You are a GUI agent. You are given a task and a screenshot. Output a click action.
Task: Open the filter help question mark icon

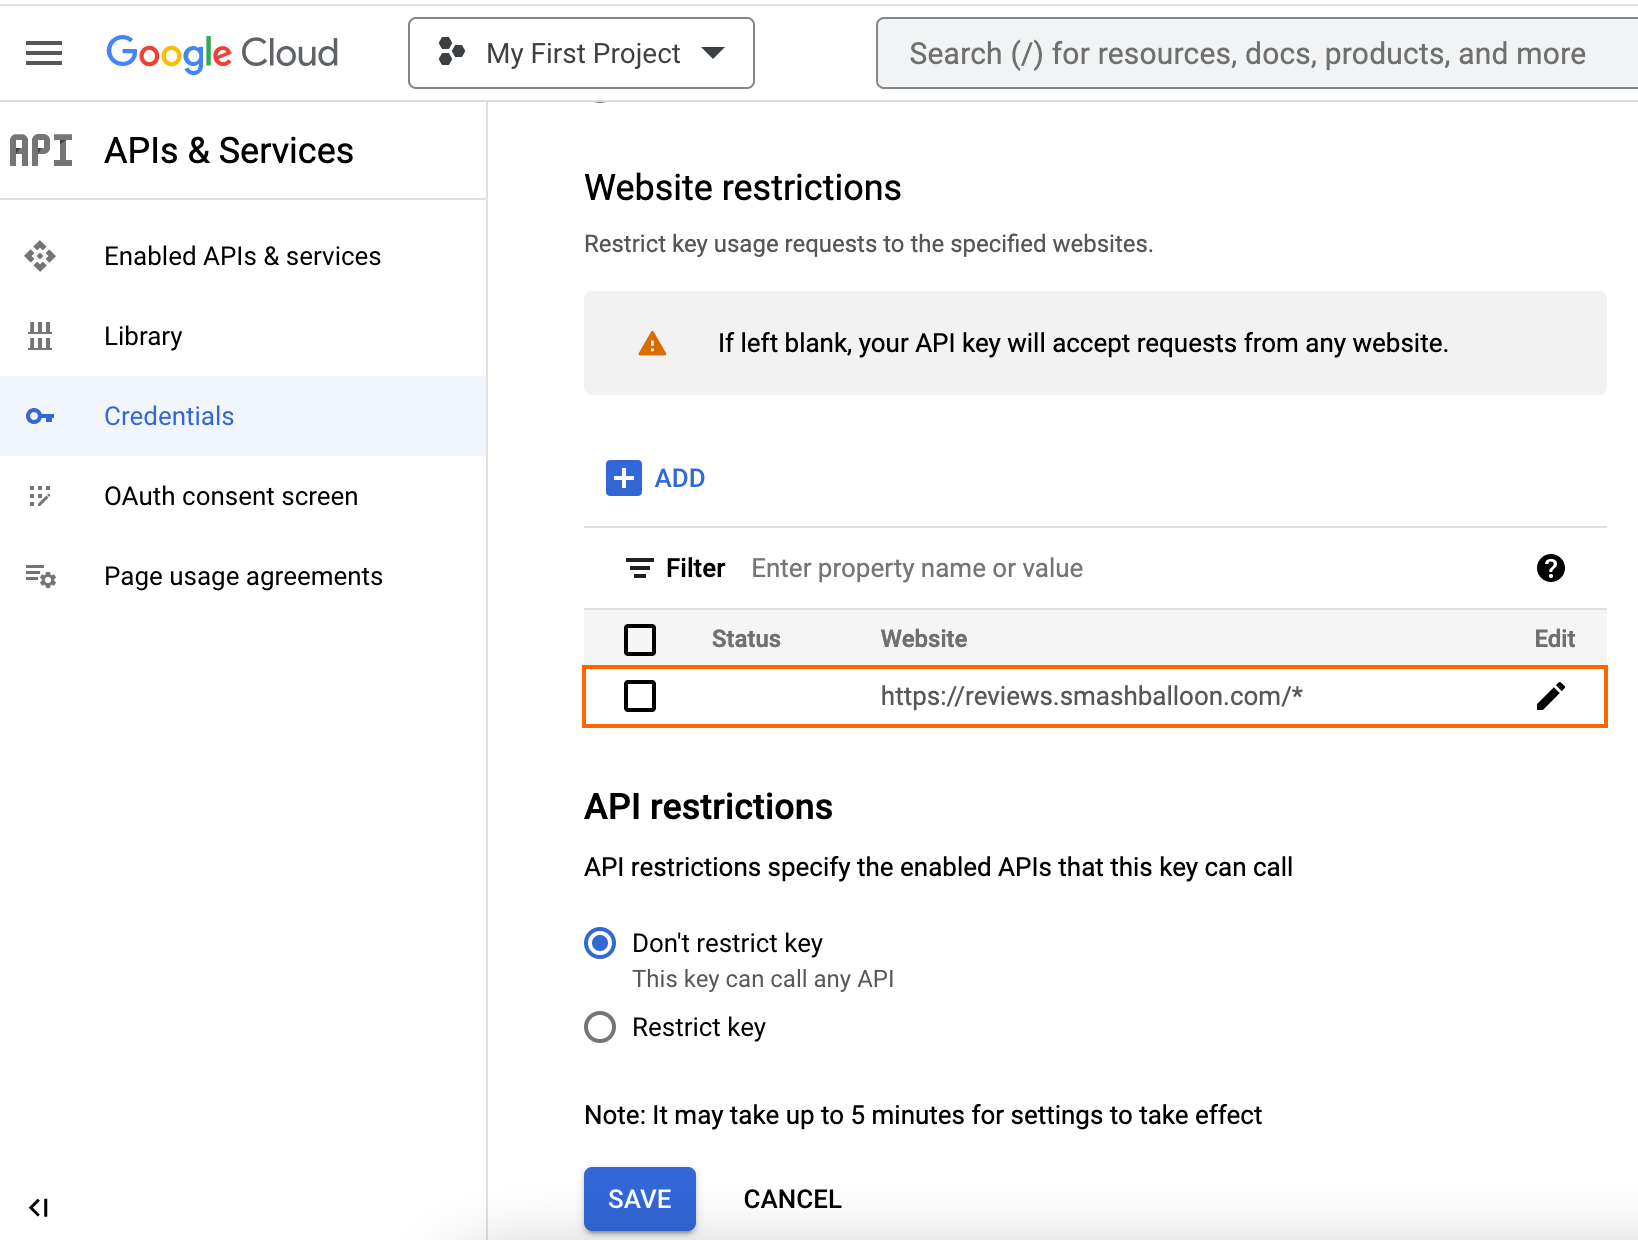pos(1550,568)
